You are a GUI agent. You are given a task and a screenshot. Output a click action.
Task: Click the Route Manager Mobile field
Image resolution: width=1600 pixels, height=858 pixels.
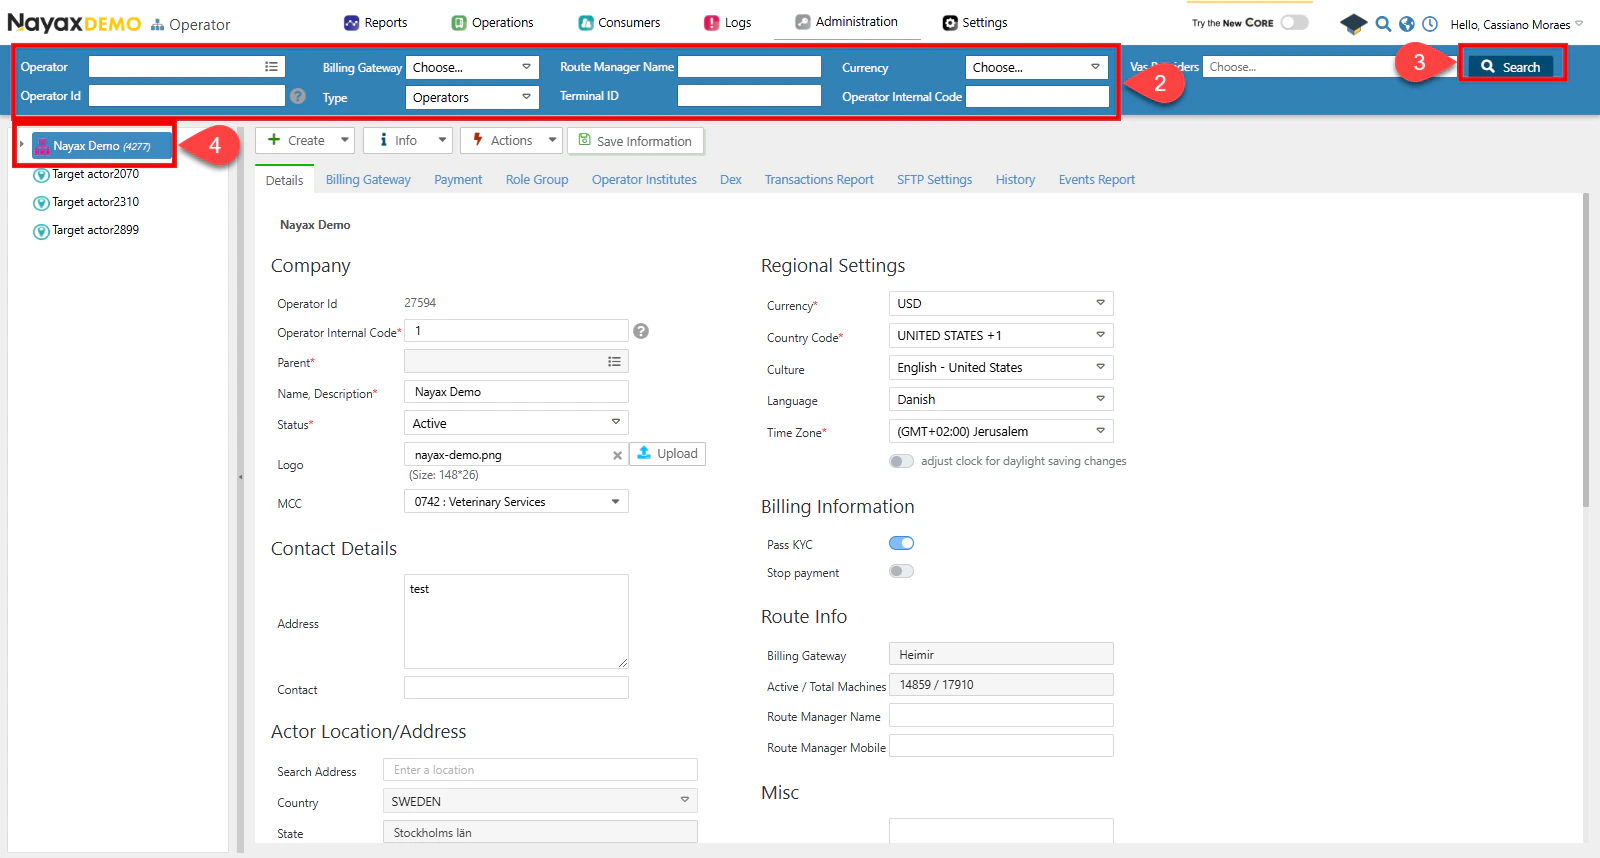click(1001, 746)
